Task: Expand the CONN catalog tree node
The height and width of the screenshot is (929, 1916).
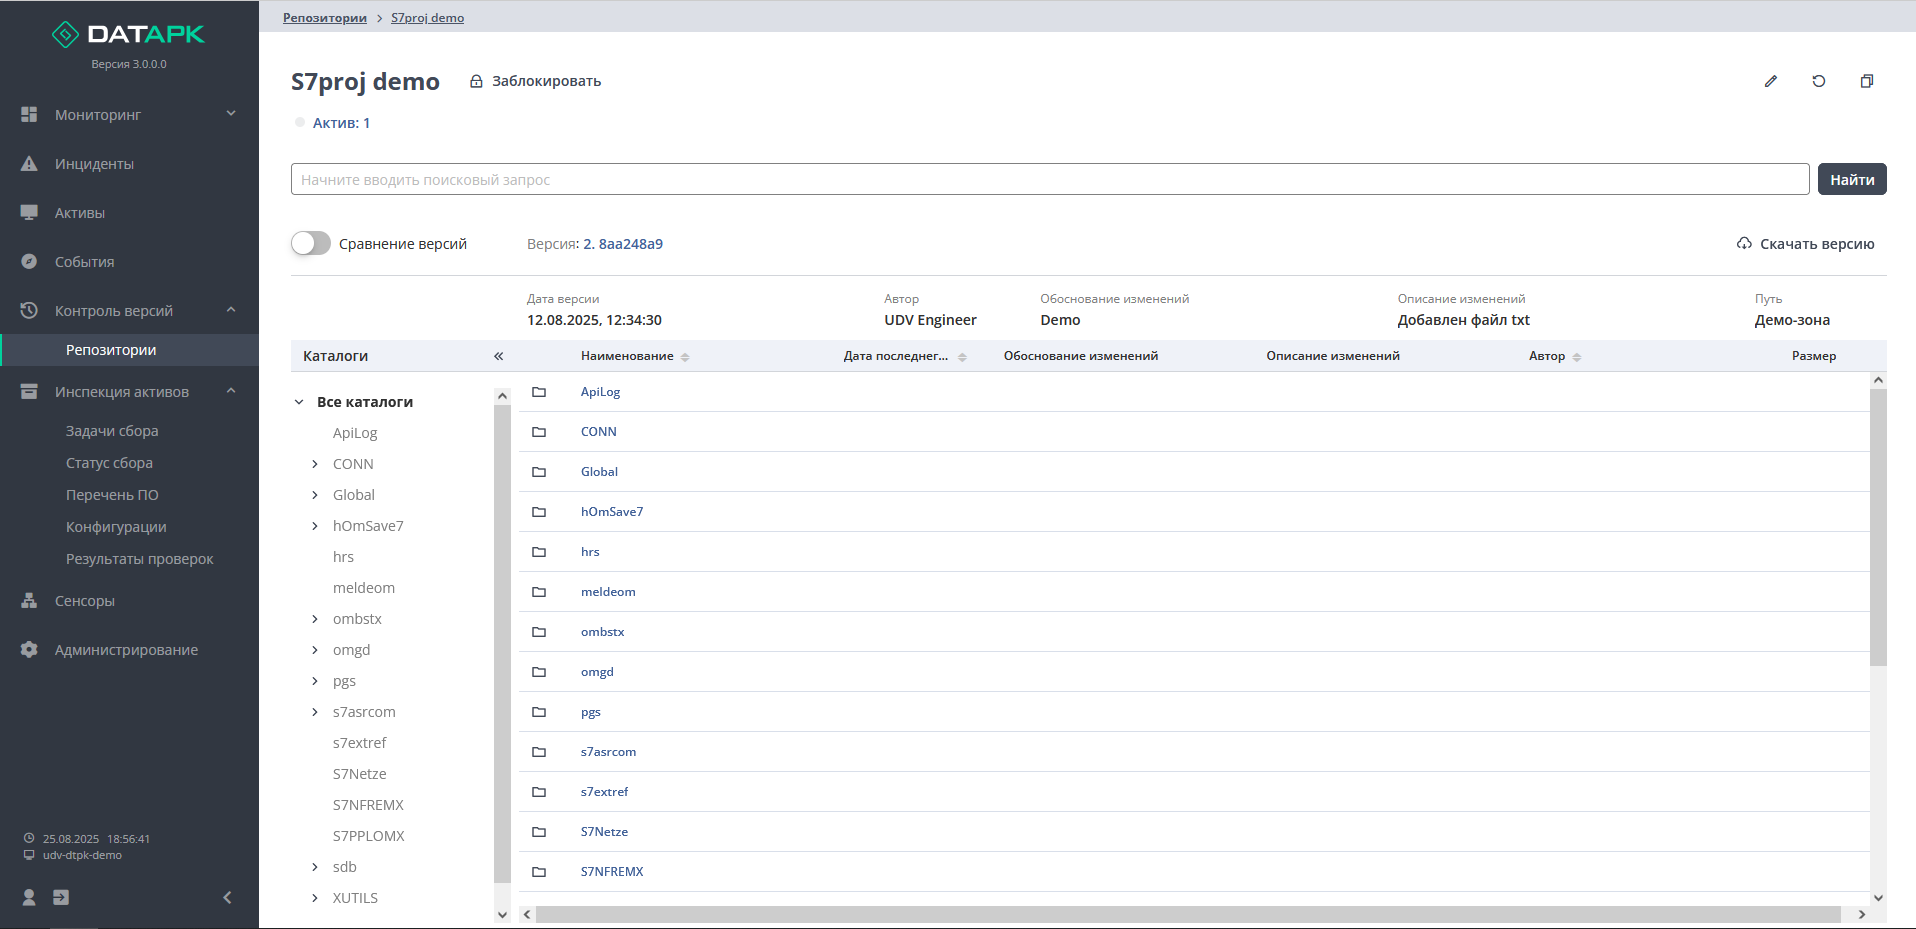Action: 315,464
